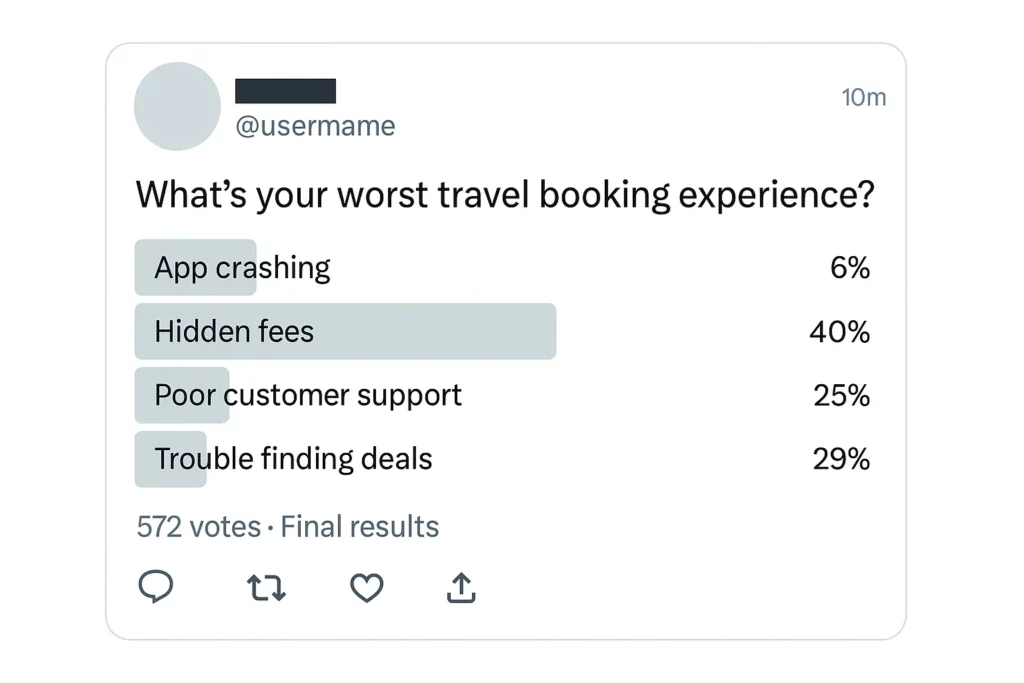Click the 572 votes count
1024x683 pixels.
199,527
